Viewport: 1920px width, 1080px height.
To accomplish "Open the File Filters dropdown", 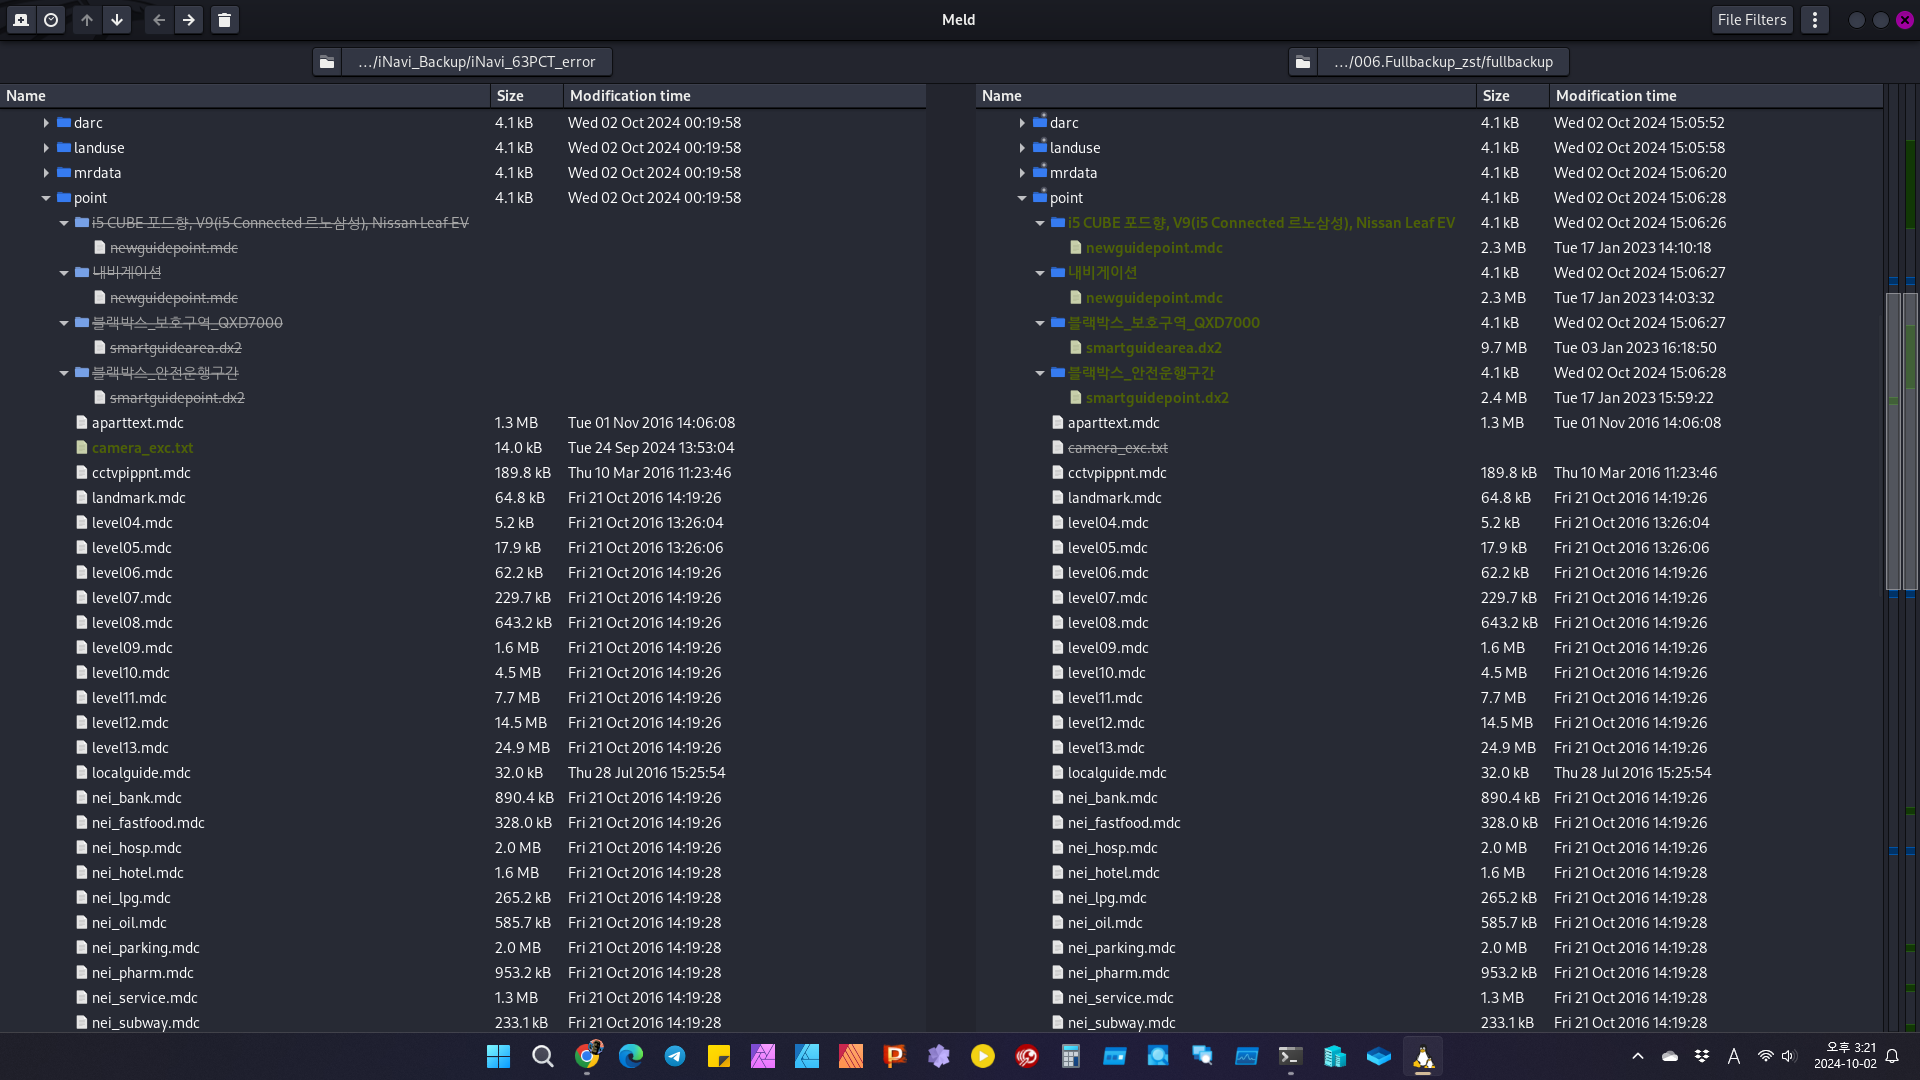I will point(1751,20).
